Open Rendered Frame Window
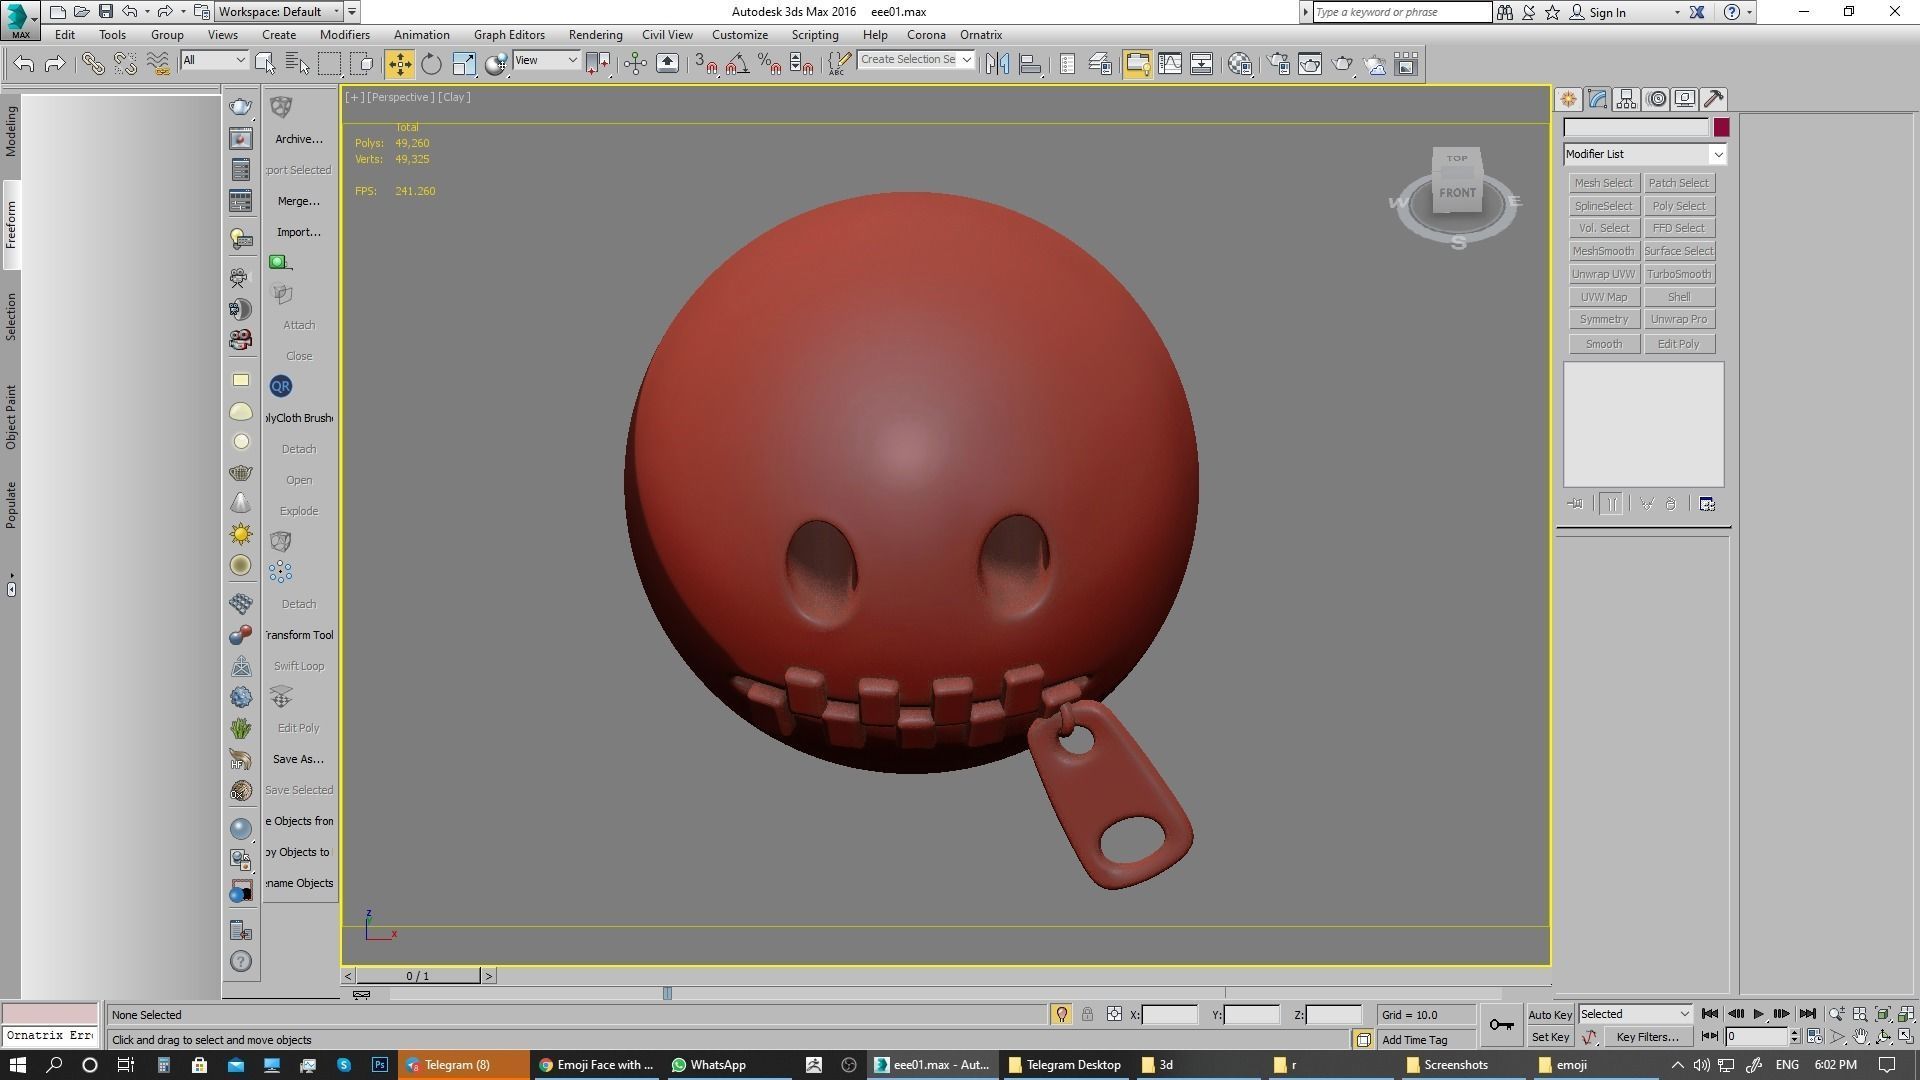Viewport: 1920px width, 1080px height. [1310, 64]
